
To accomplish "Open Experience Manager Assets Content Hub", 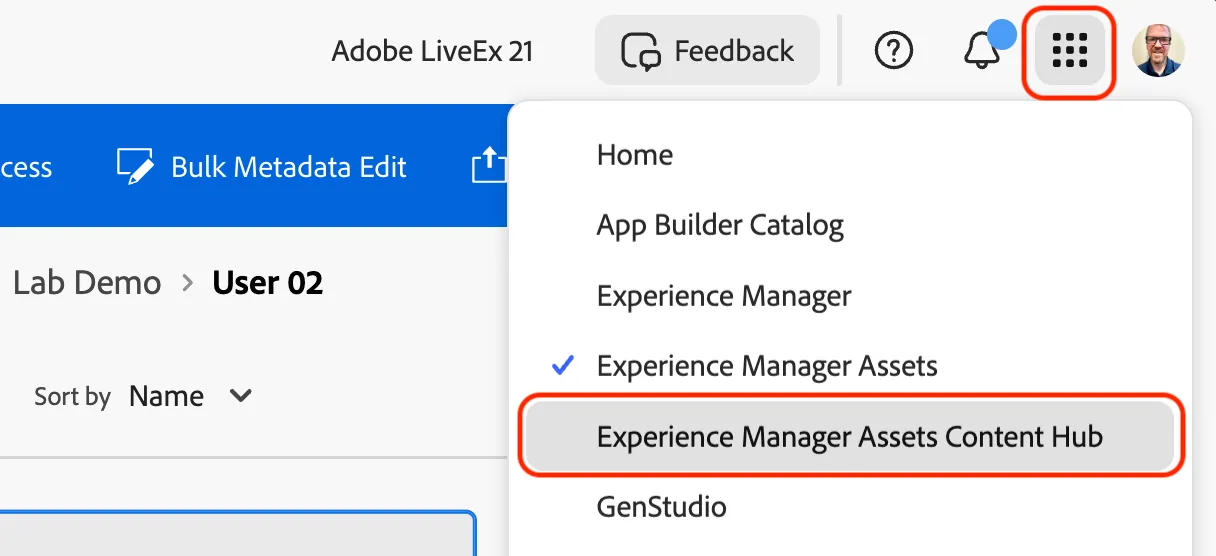I will pos(850,437).
